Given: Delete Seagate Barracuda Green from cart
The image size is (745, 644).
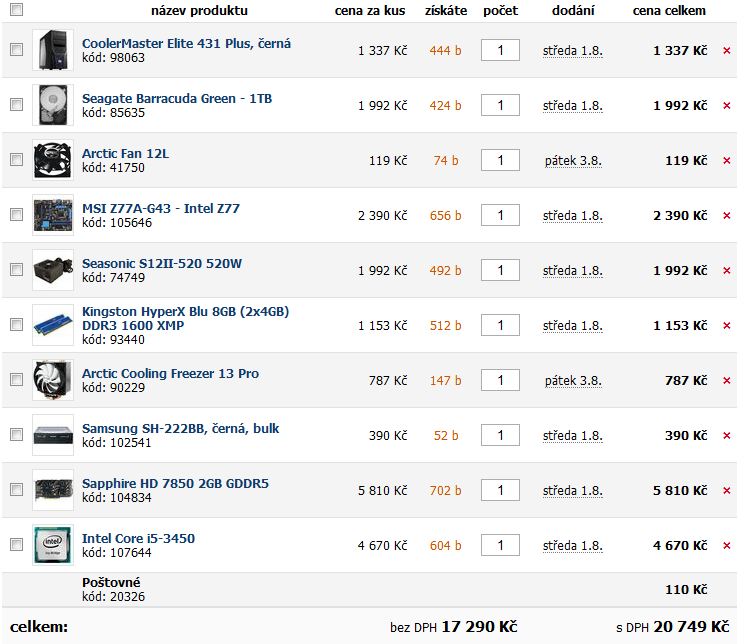Looking at the screenshot, I should 727,105.
